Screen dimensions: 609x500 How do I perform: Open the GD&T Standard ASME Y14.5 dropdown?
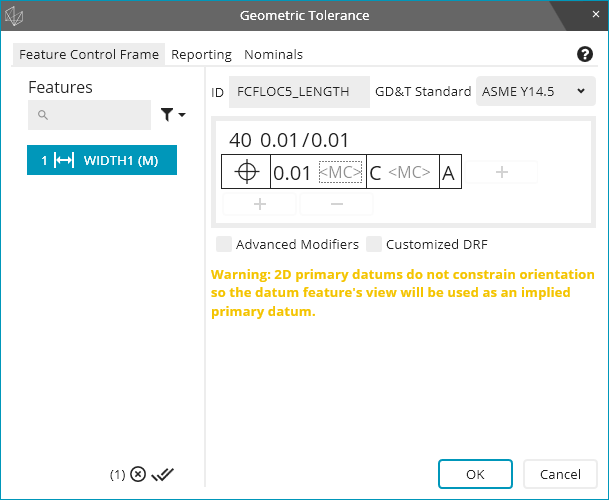535,91
